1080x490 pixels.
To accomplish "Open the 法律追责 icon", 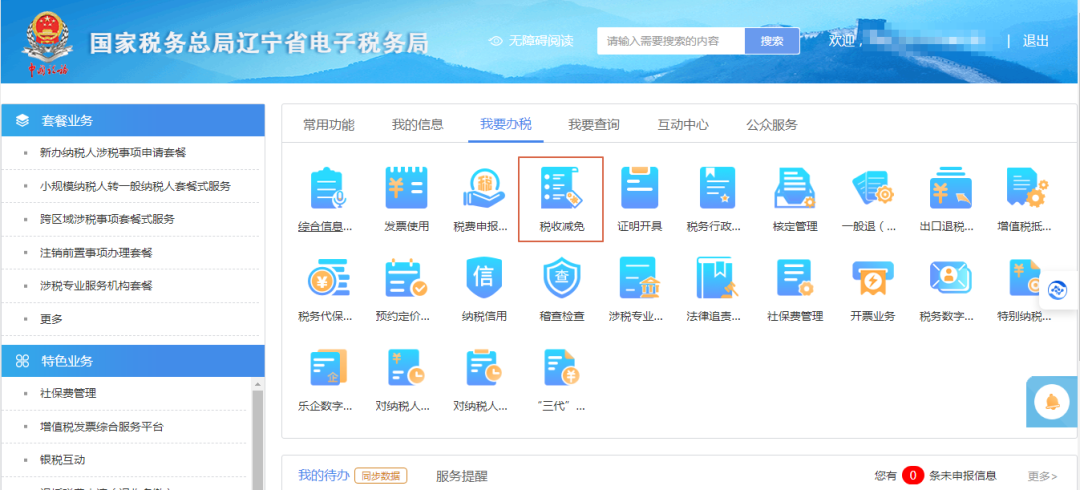I will (718, 278).
